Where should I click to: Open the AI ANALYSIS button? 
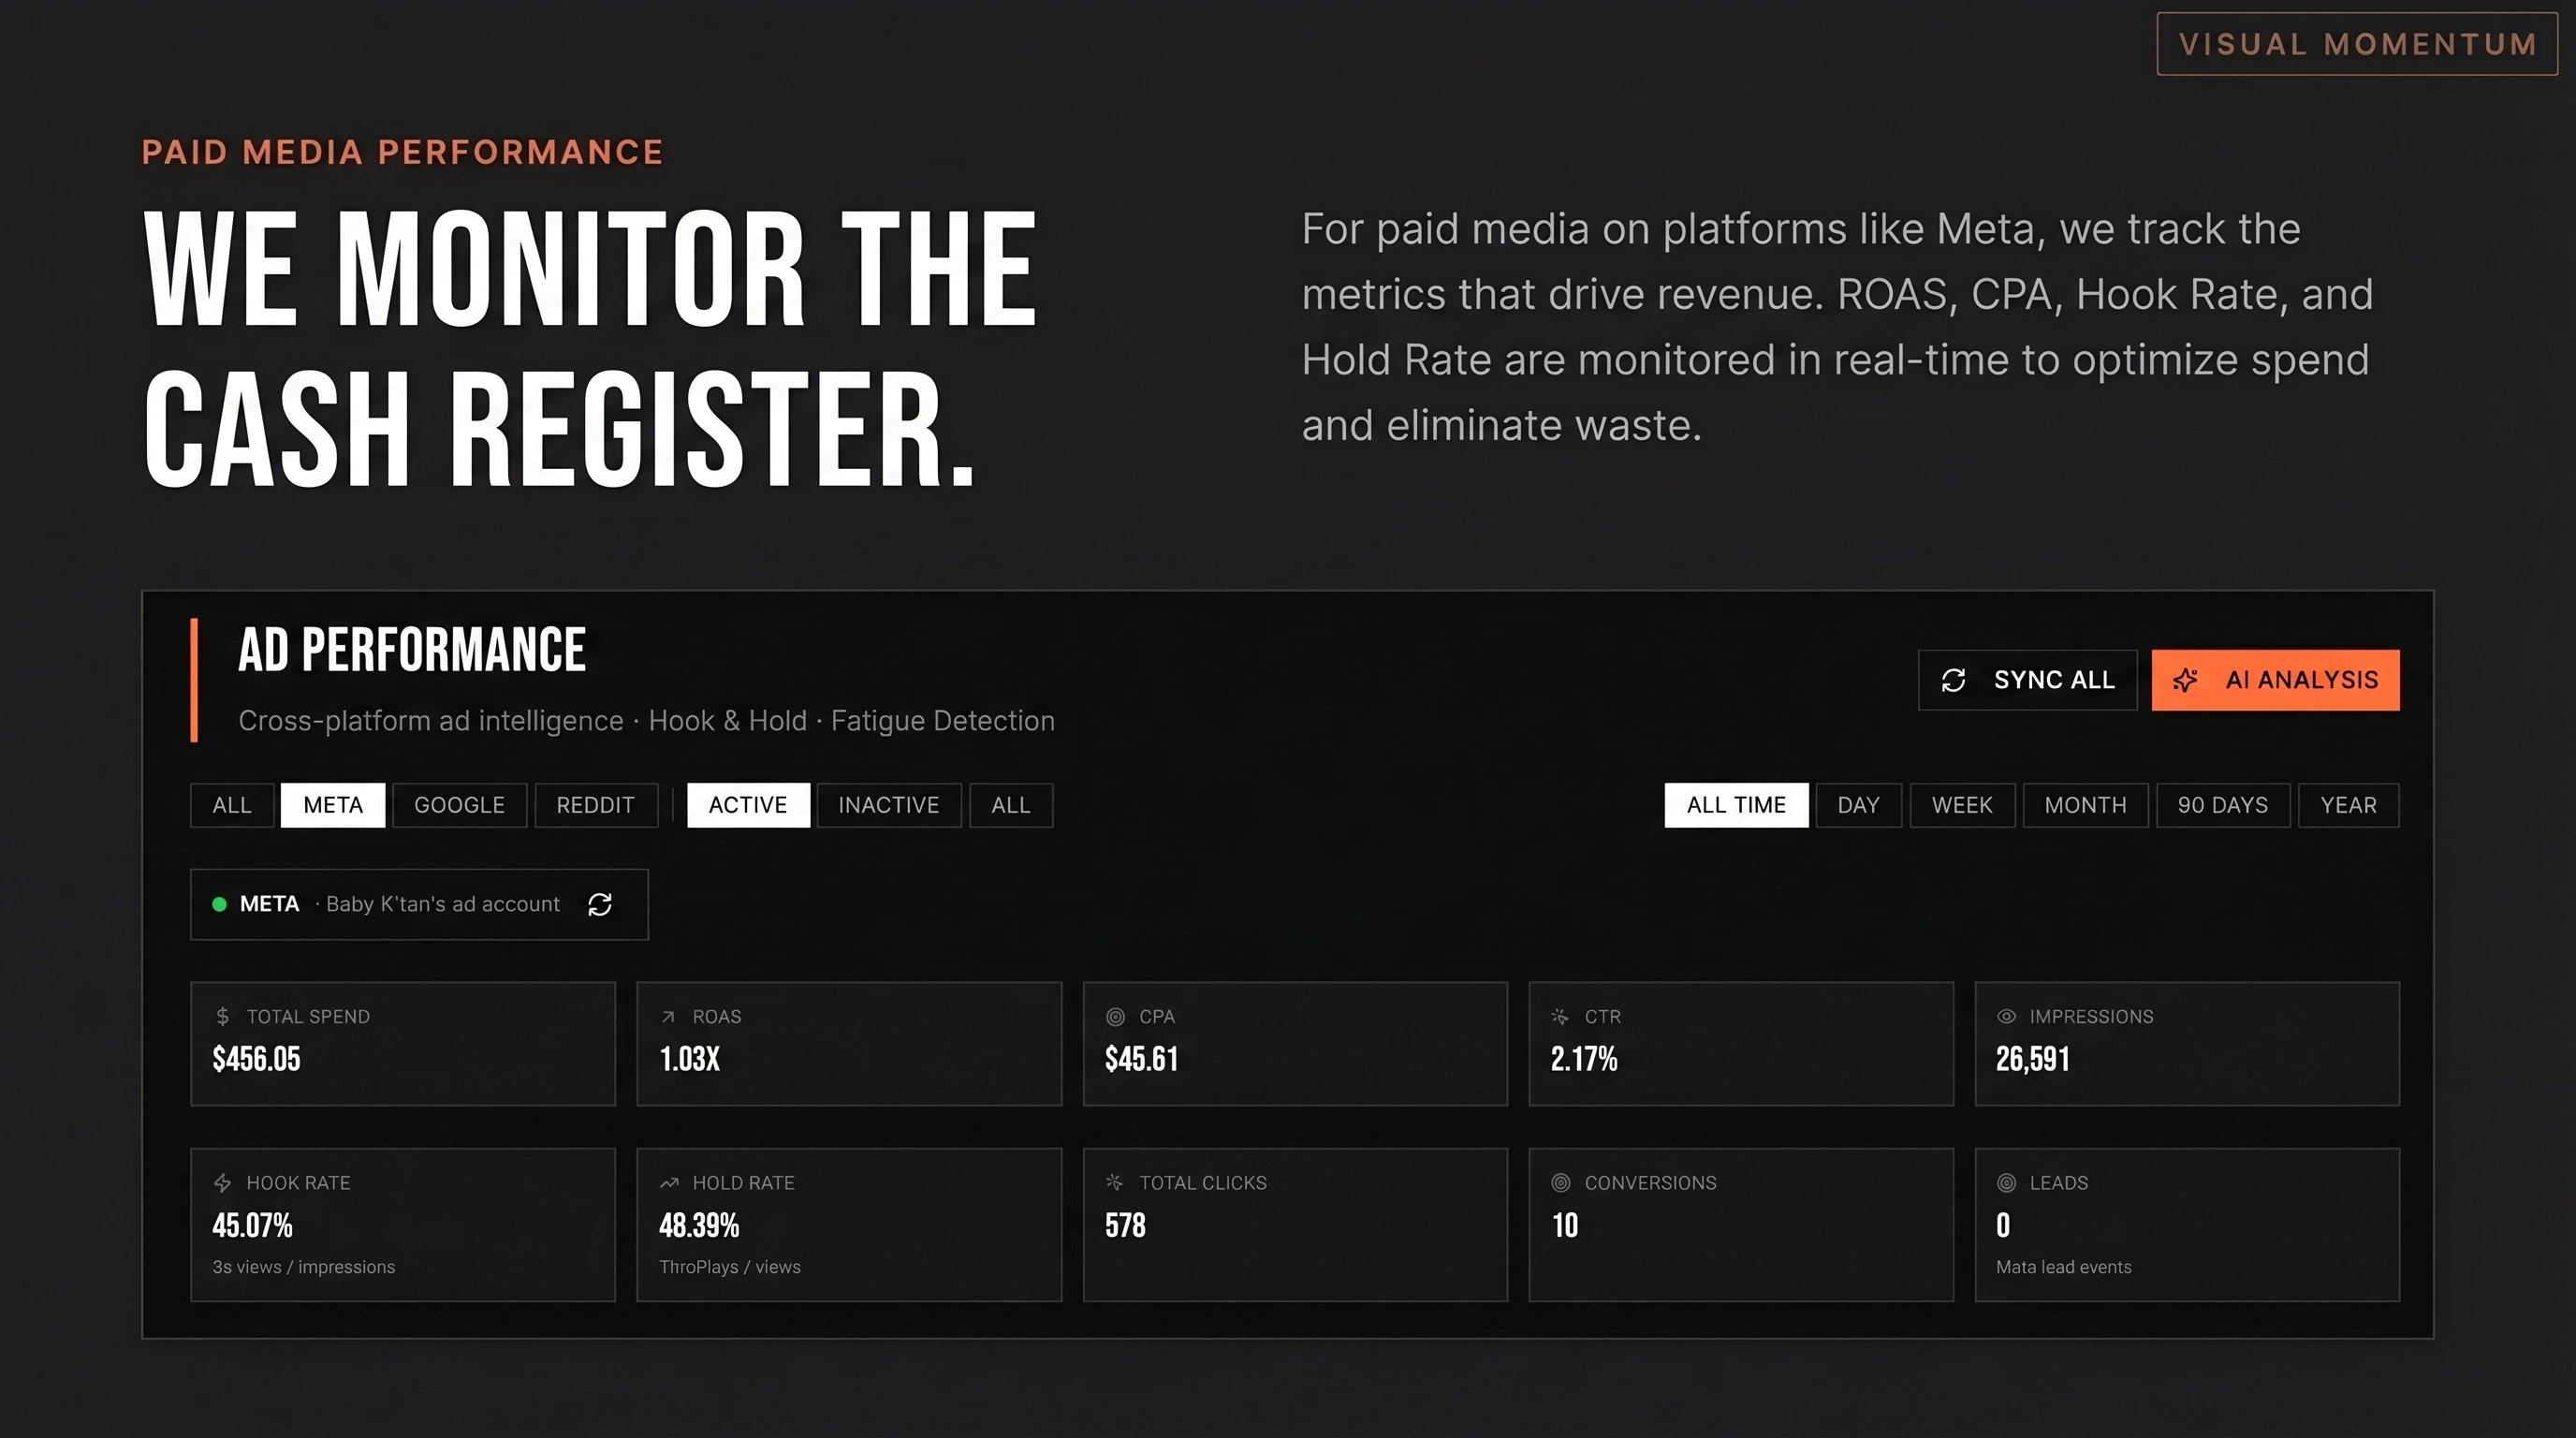pyautogui.click(x=2275, y=680)
